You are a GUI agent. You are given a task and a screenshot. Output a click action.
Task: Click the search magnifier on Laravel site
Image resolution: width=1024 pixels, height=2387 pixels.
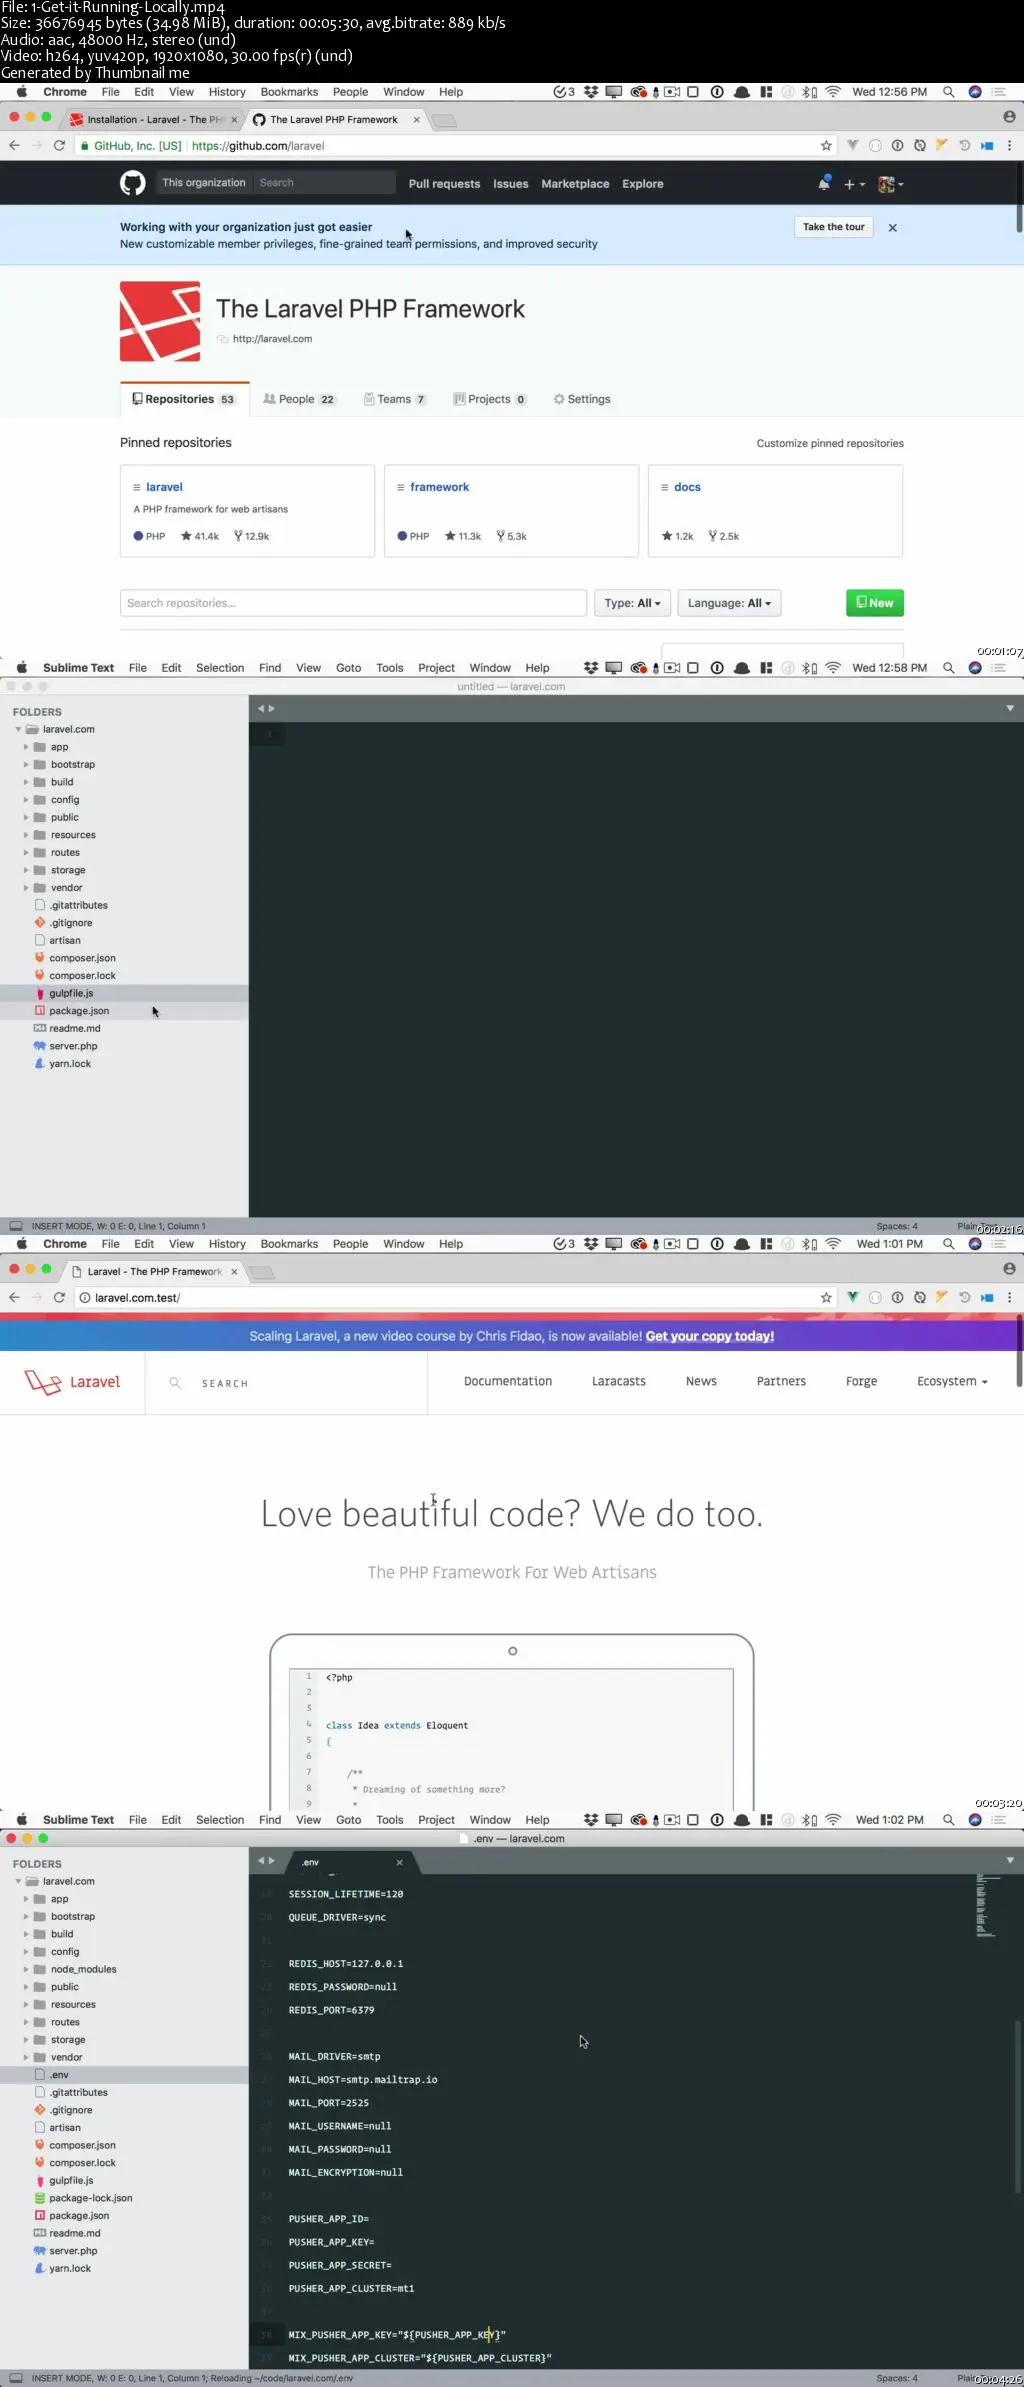point(175,1383)
